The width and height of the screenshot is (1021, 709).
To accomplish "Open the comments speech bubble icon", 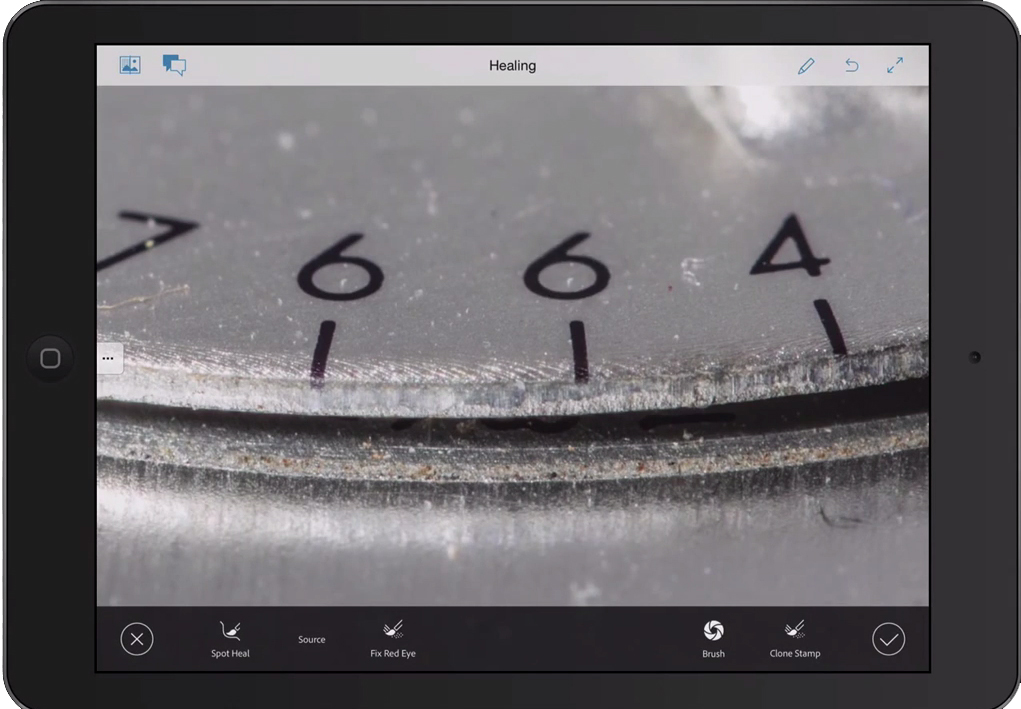I will [174, 65].
